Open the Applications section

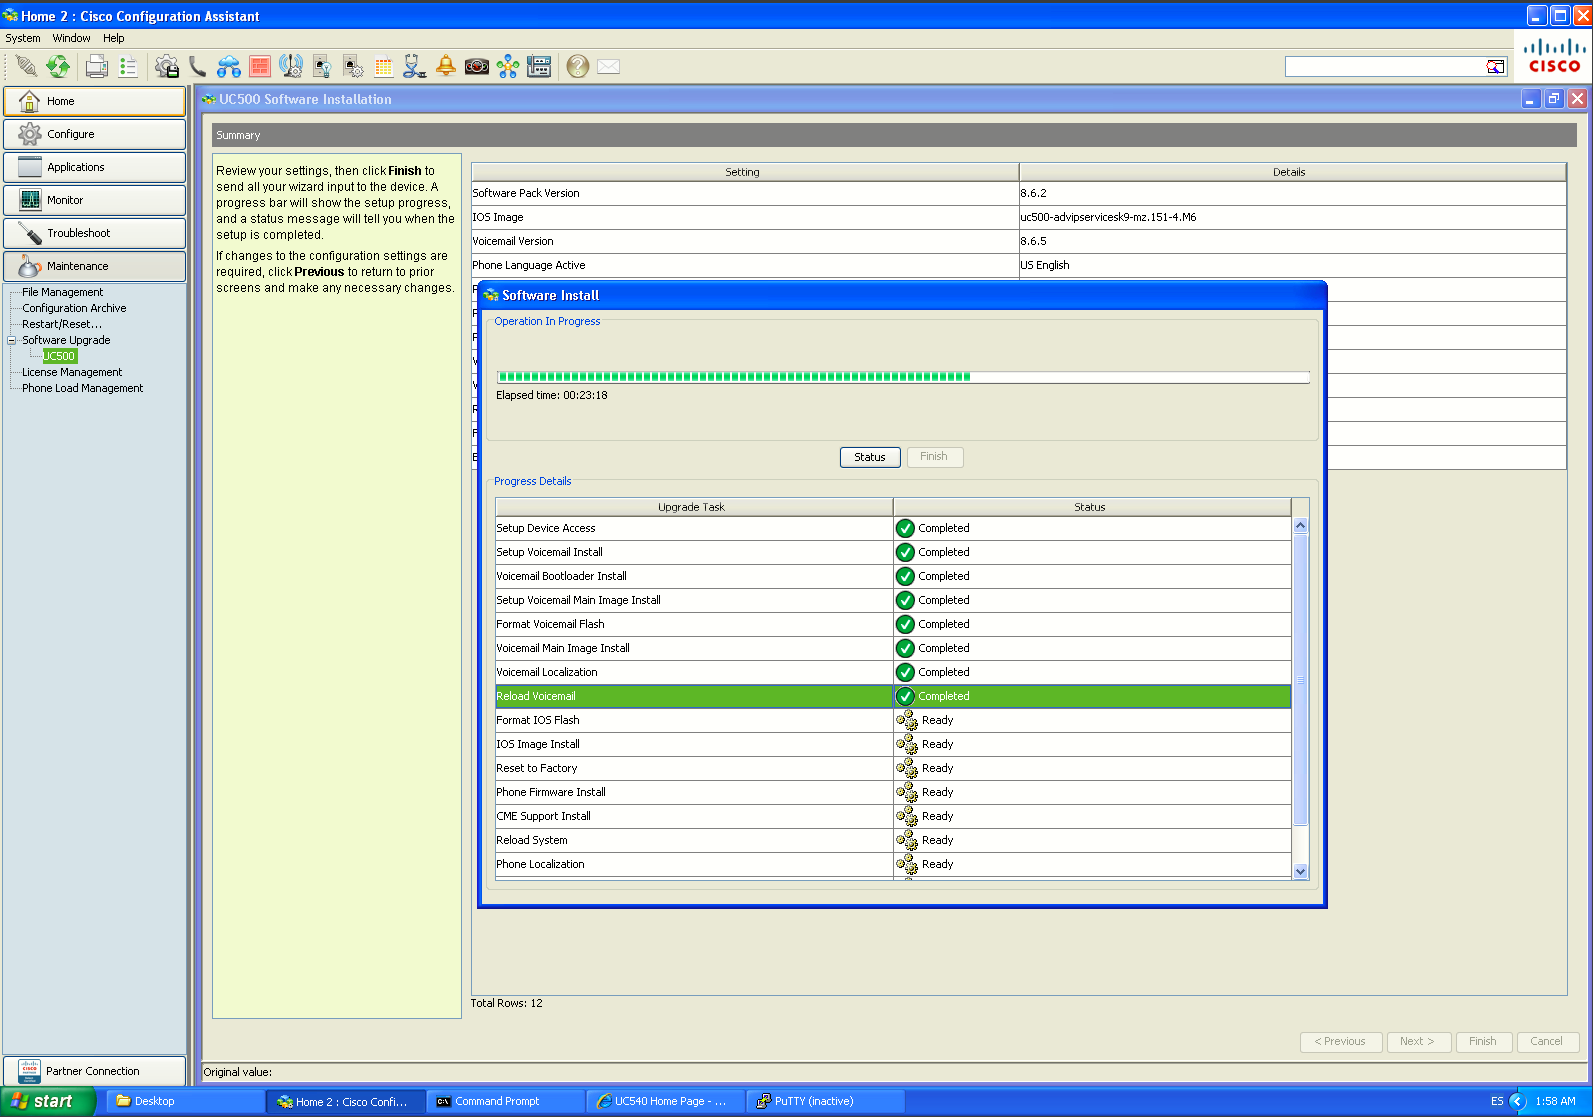[94, 167]
